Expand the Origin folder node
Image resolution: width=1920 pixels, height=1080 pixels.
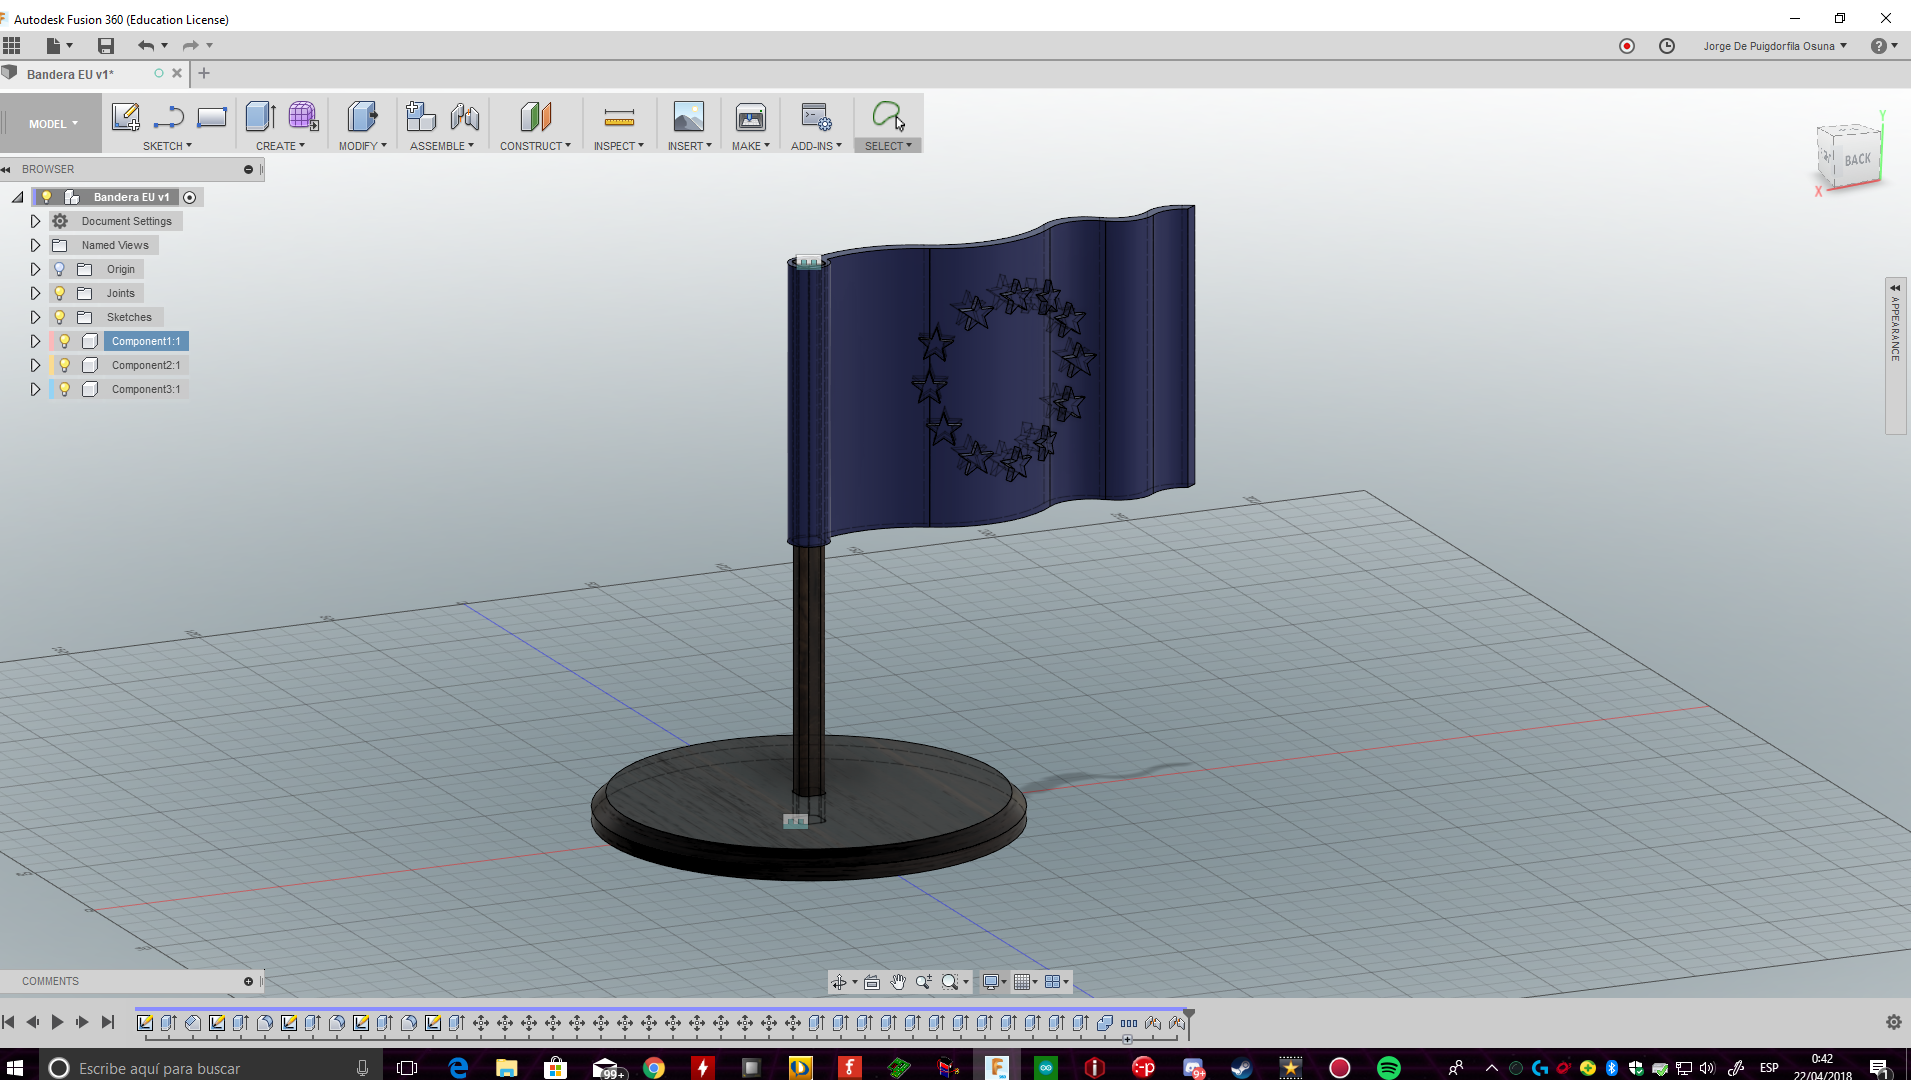[35, 269]
